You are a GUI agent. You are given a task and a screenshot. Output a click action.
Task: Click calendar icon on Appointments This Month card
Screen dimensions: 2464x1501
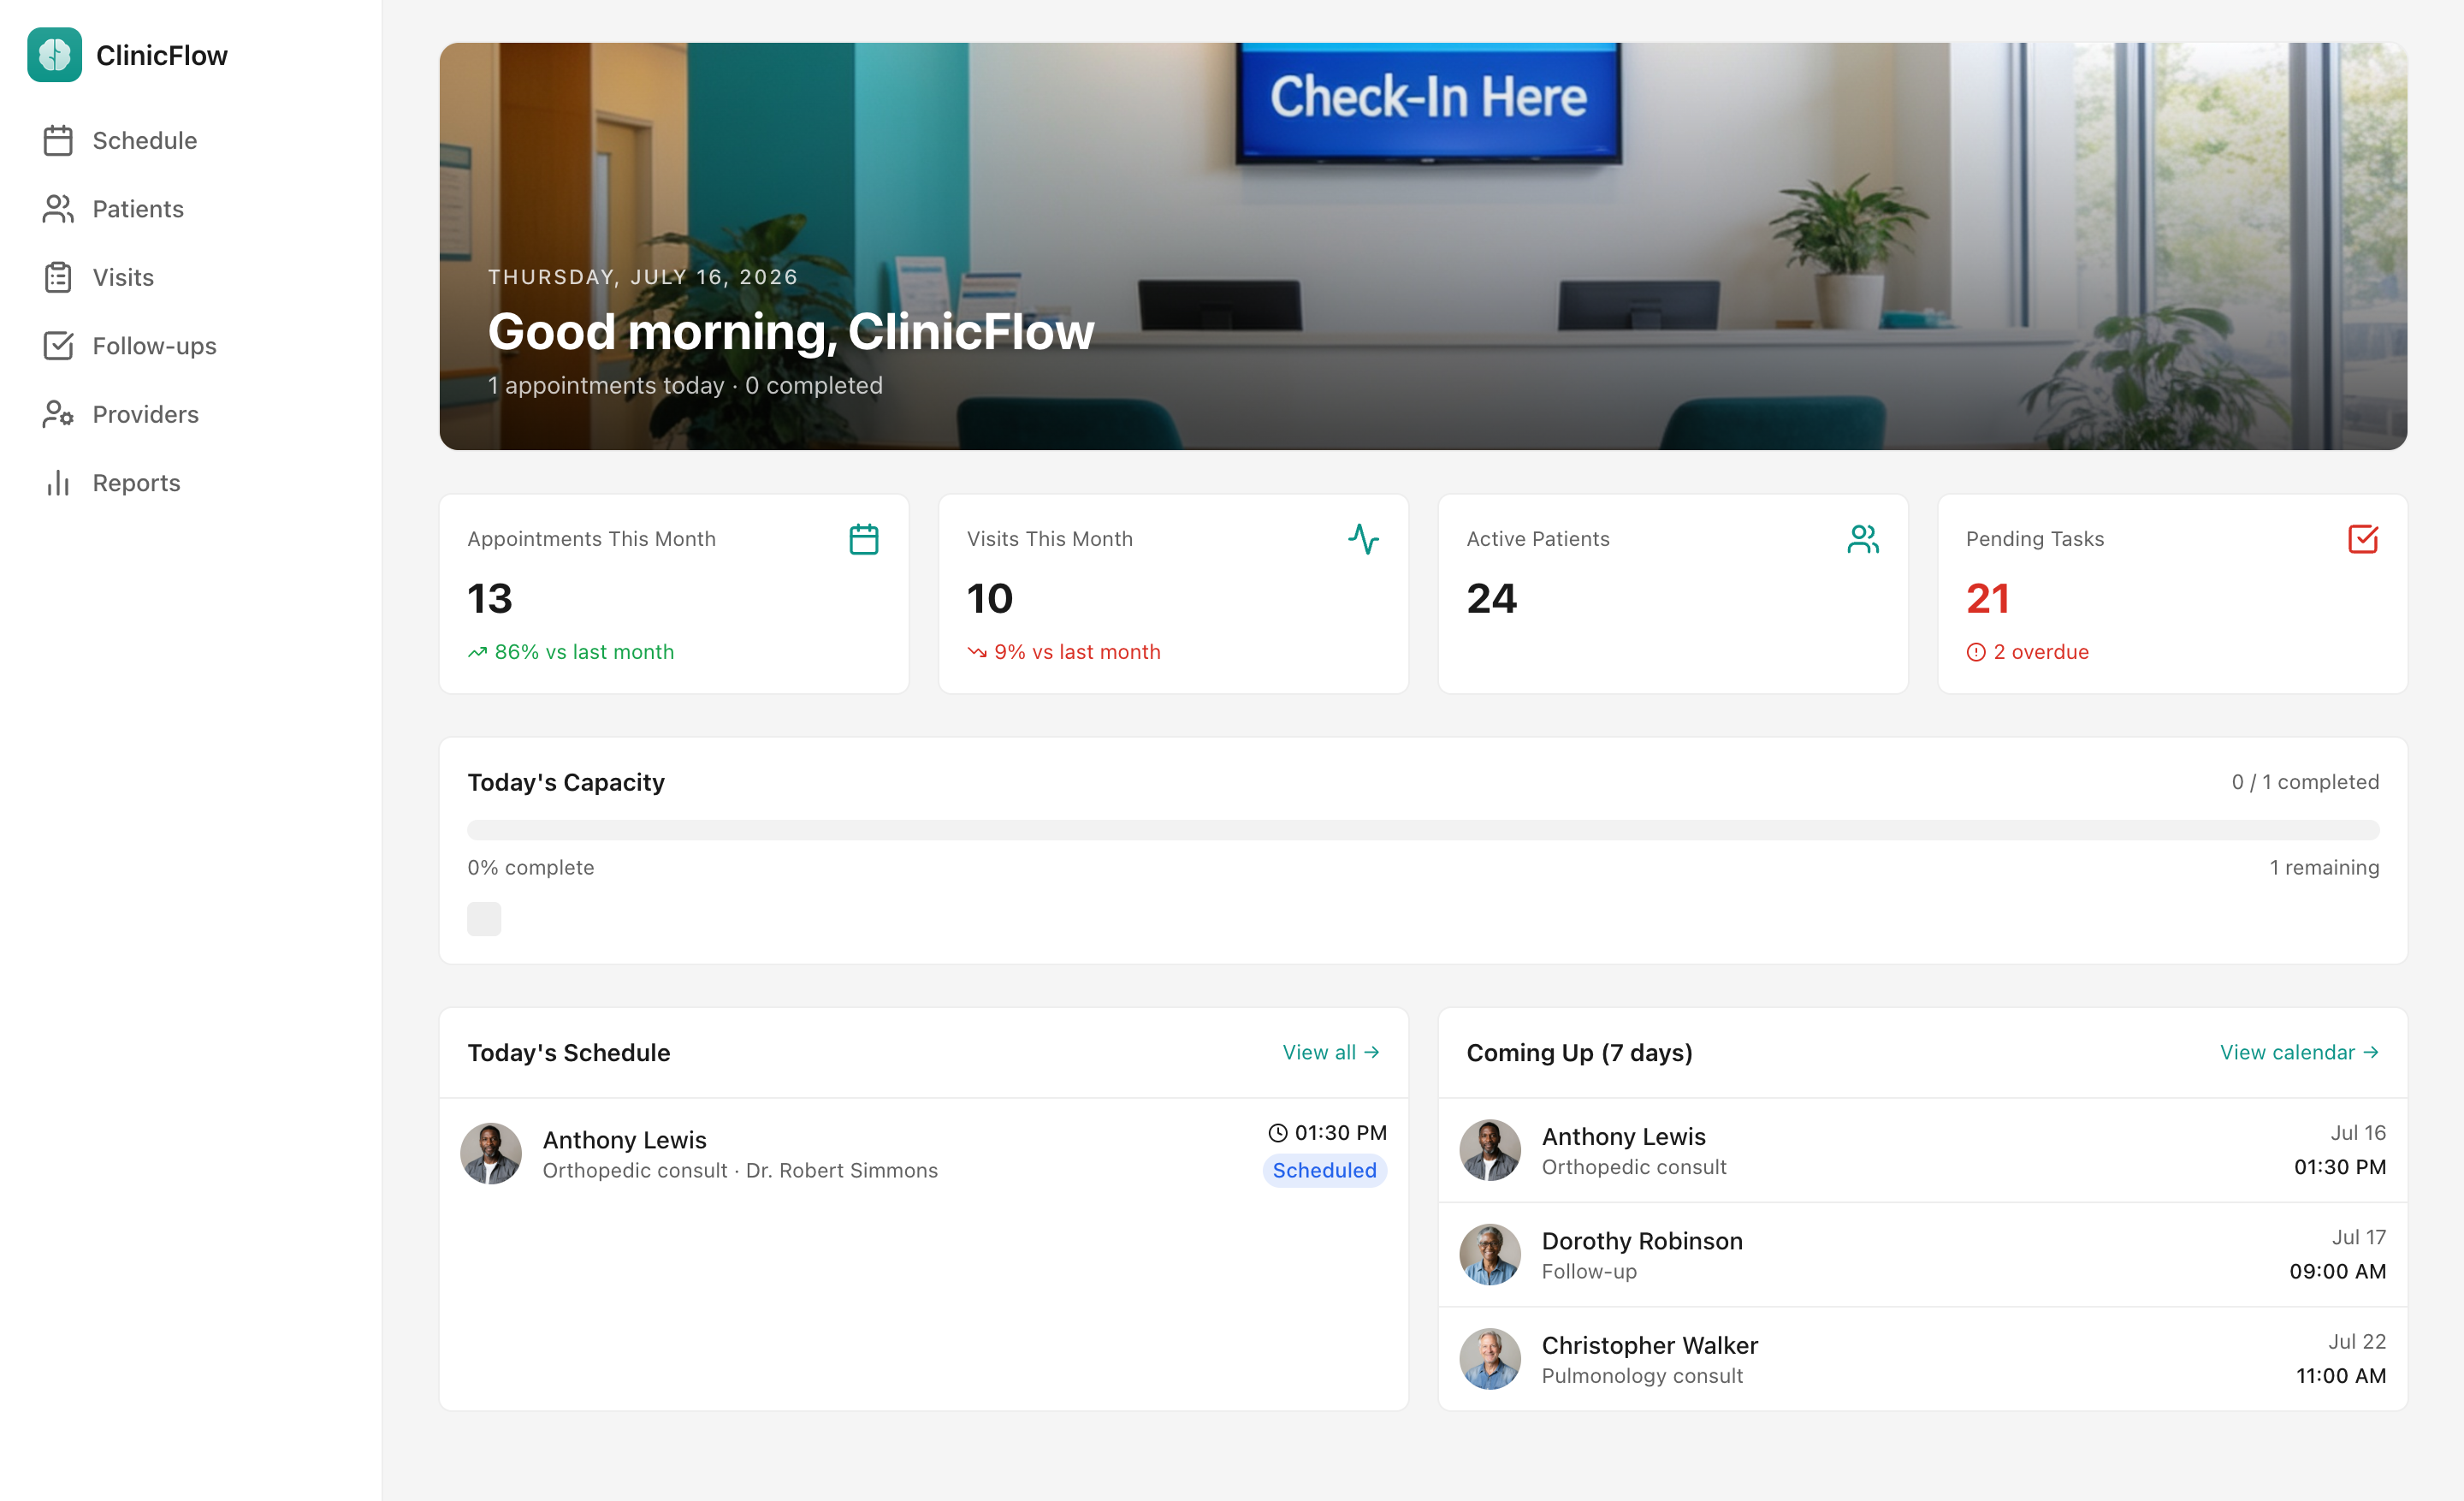(864, 539)
